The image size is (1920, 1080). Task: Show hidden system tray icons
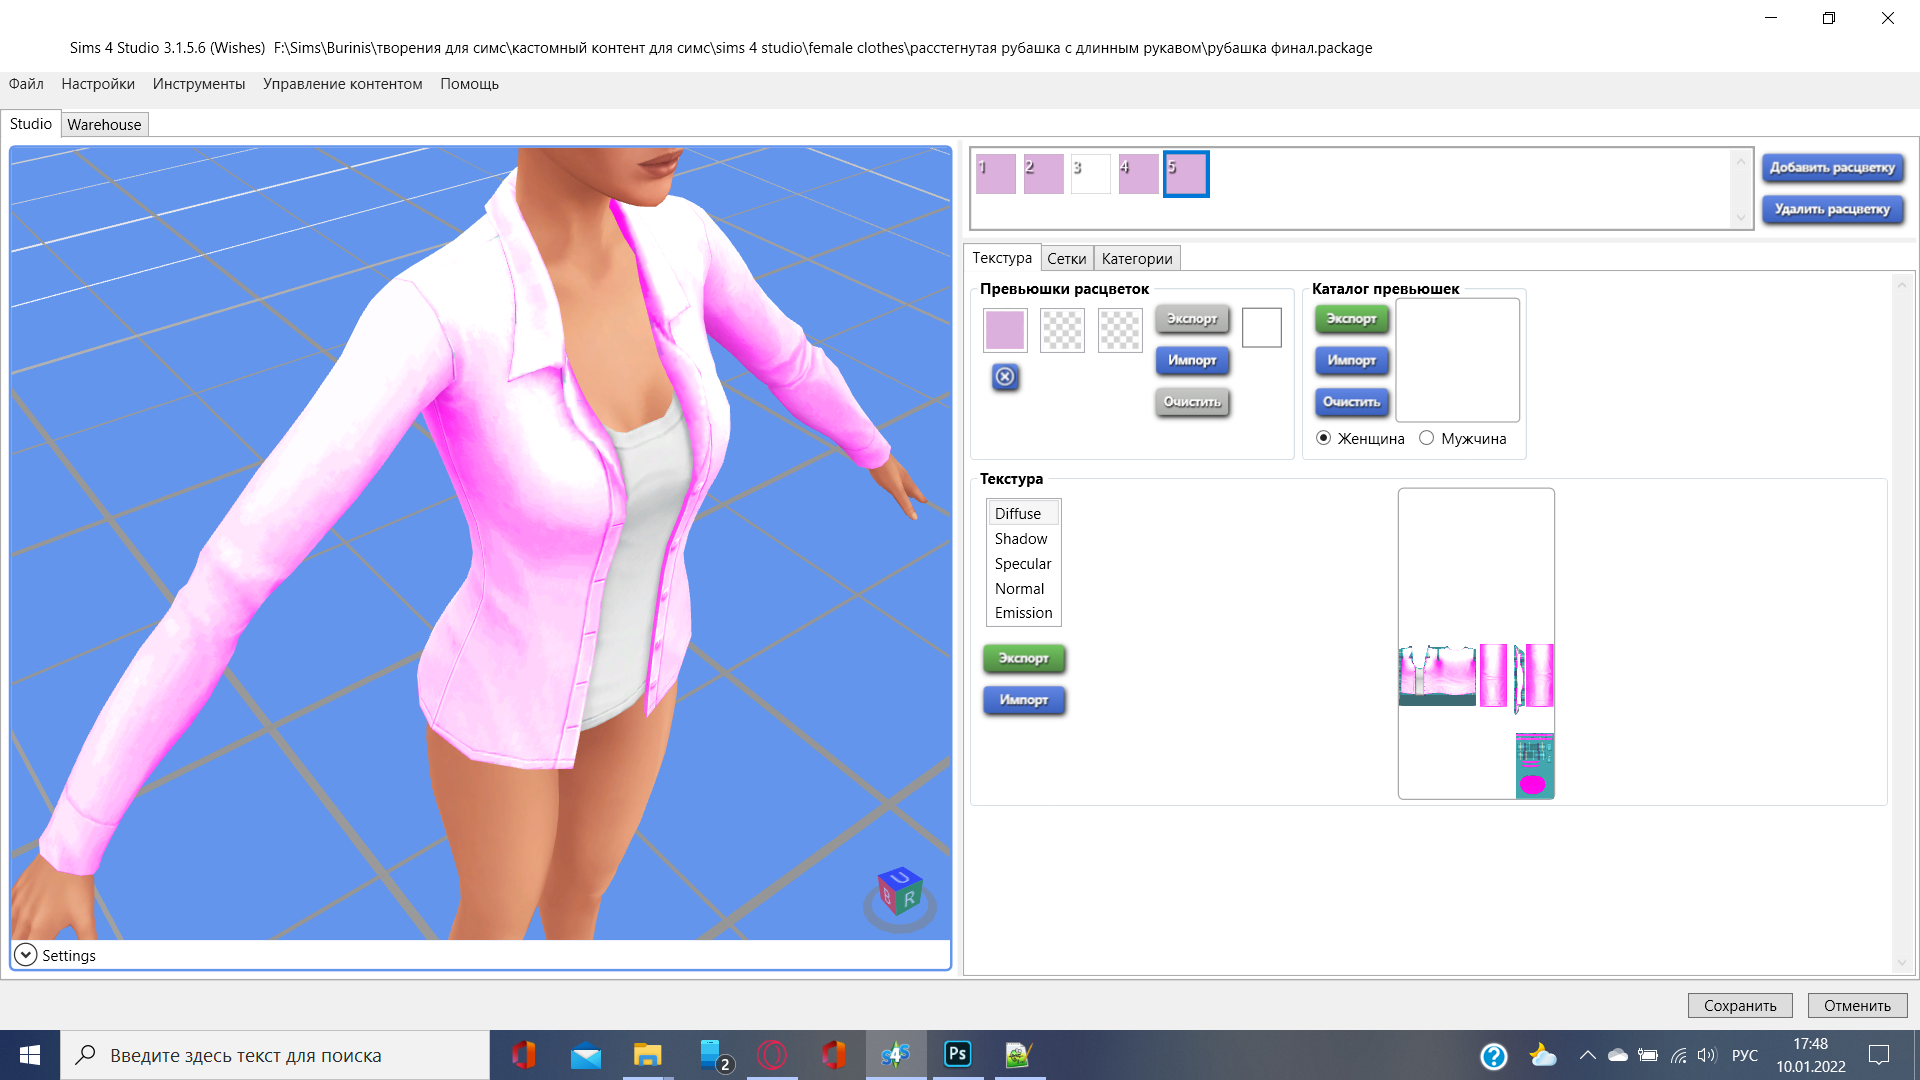pyautogui.click(x=1587, y=1055)
